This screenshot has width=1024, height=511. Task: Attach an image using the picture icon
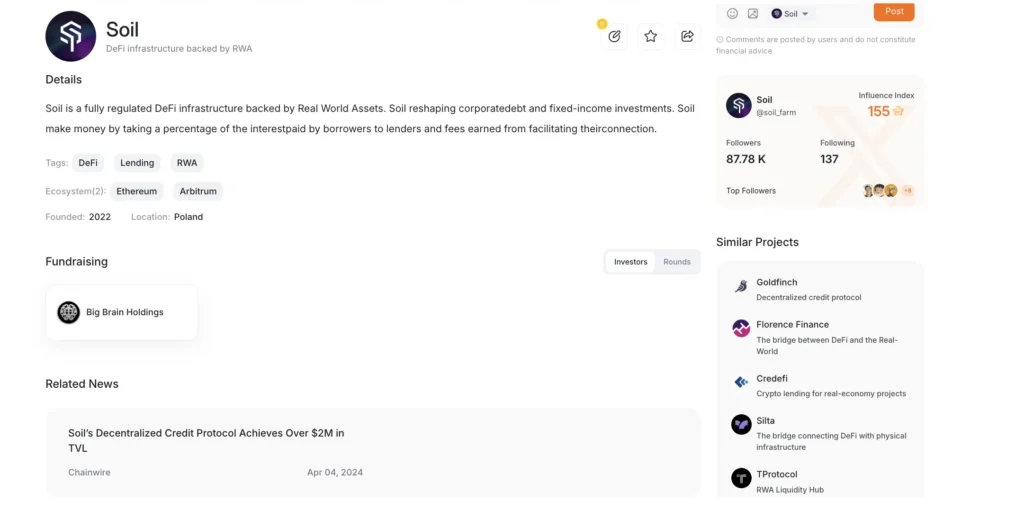pos(753,13)
